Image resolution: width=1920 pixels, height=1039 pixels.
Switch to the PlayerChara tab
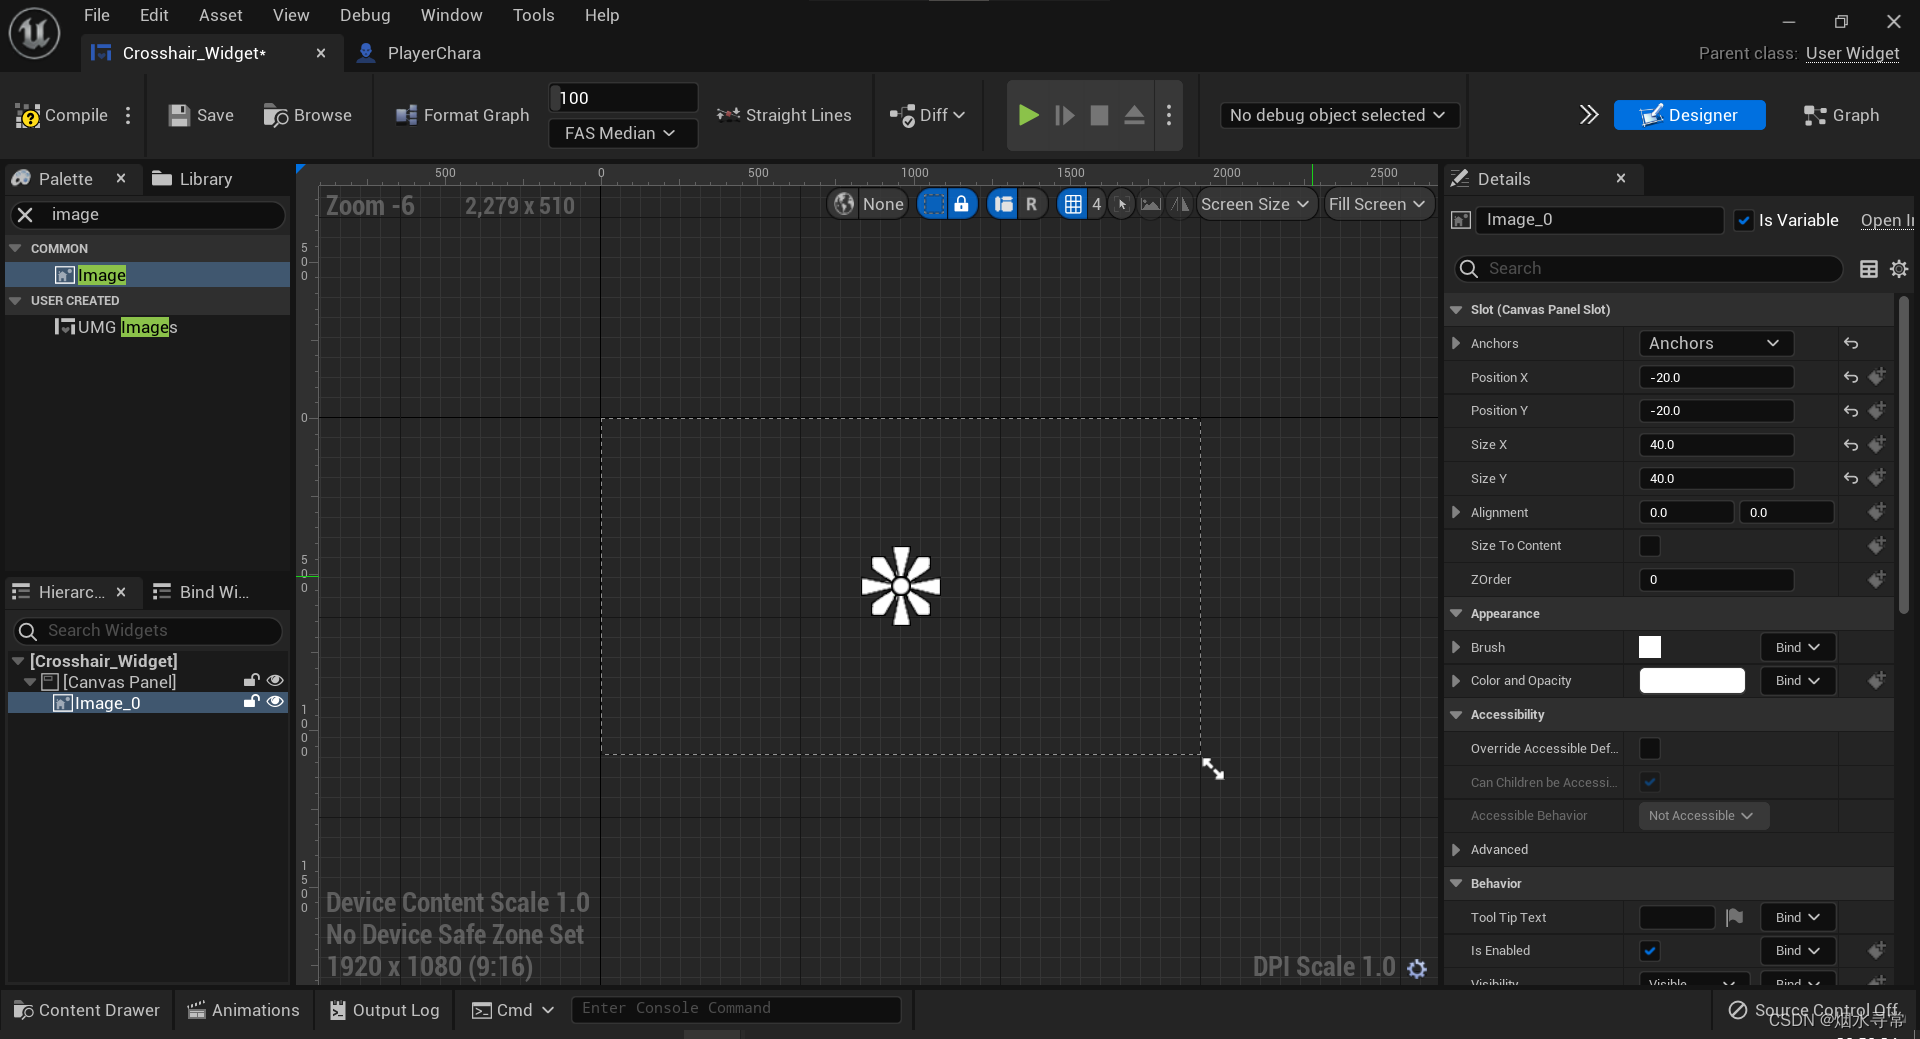tap(432, 53)
